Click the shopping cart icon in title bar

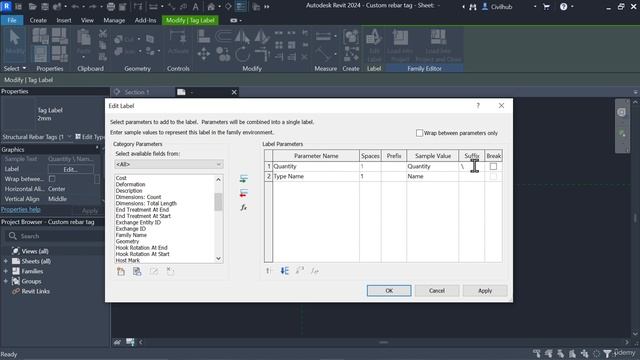[546, 7]
